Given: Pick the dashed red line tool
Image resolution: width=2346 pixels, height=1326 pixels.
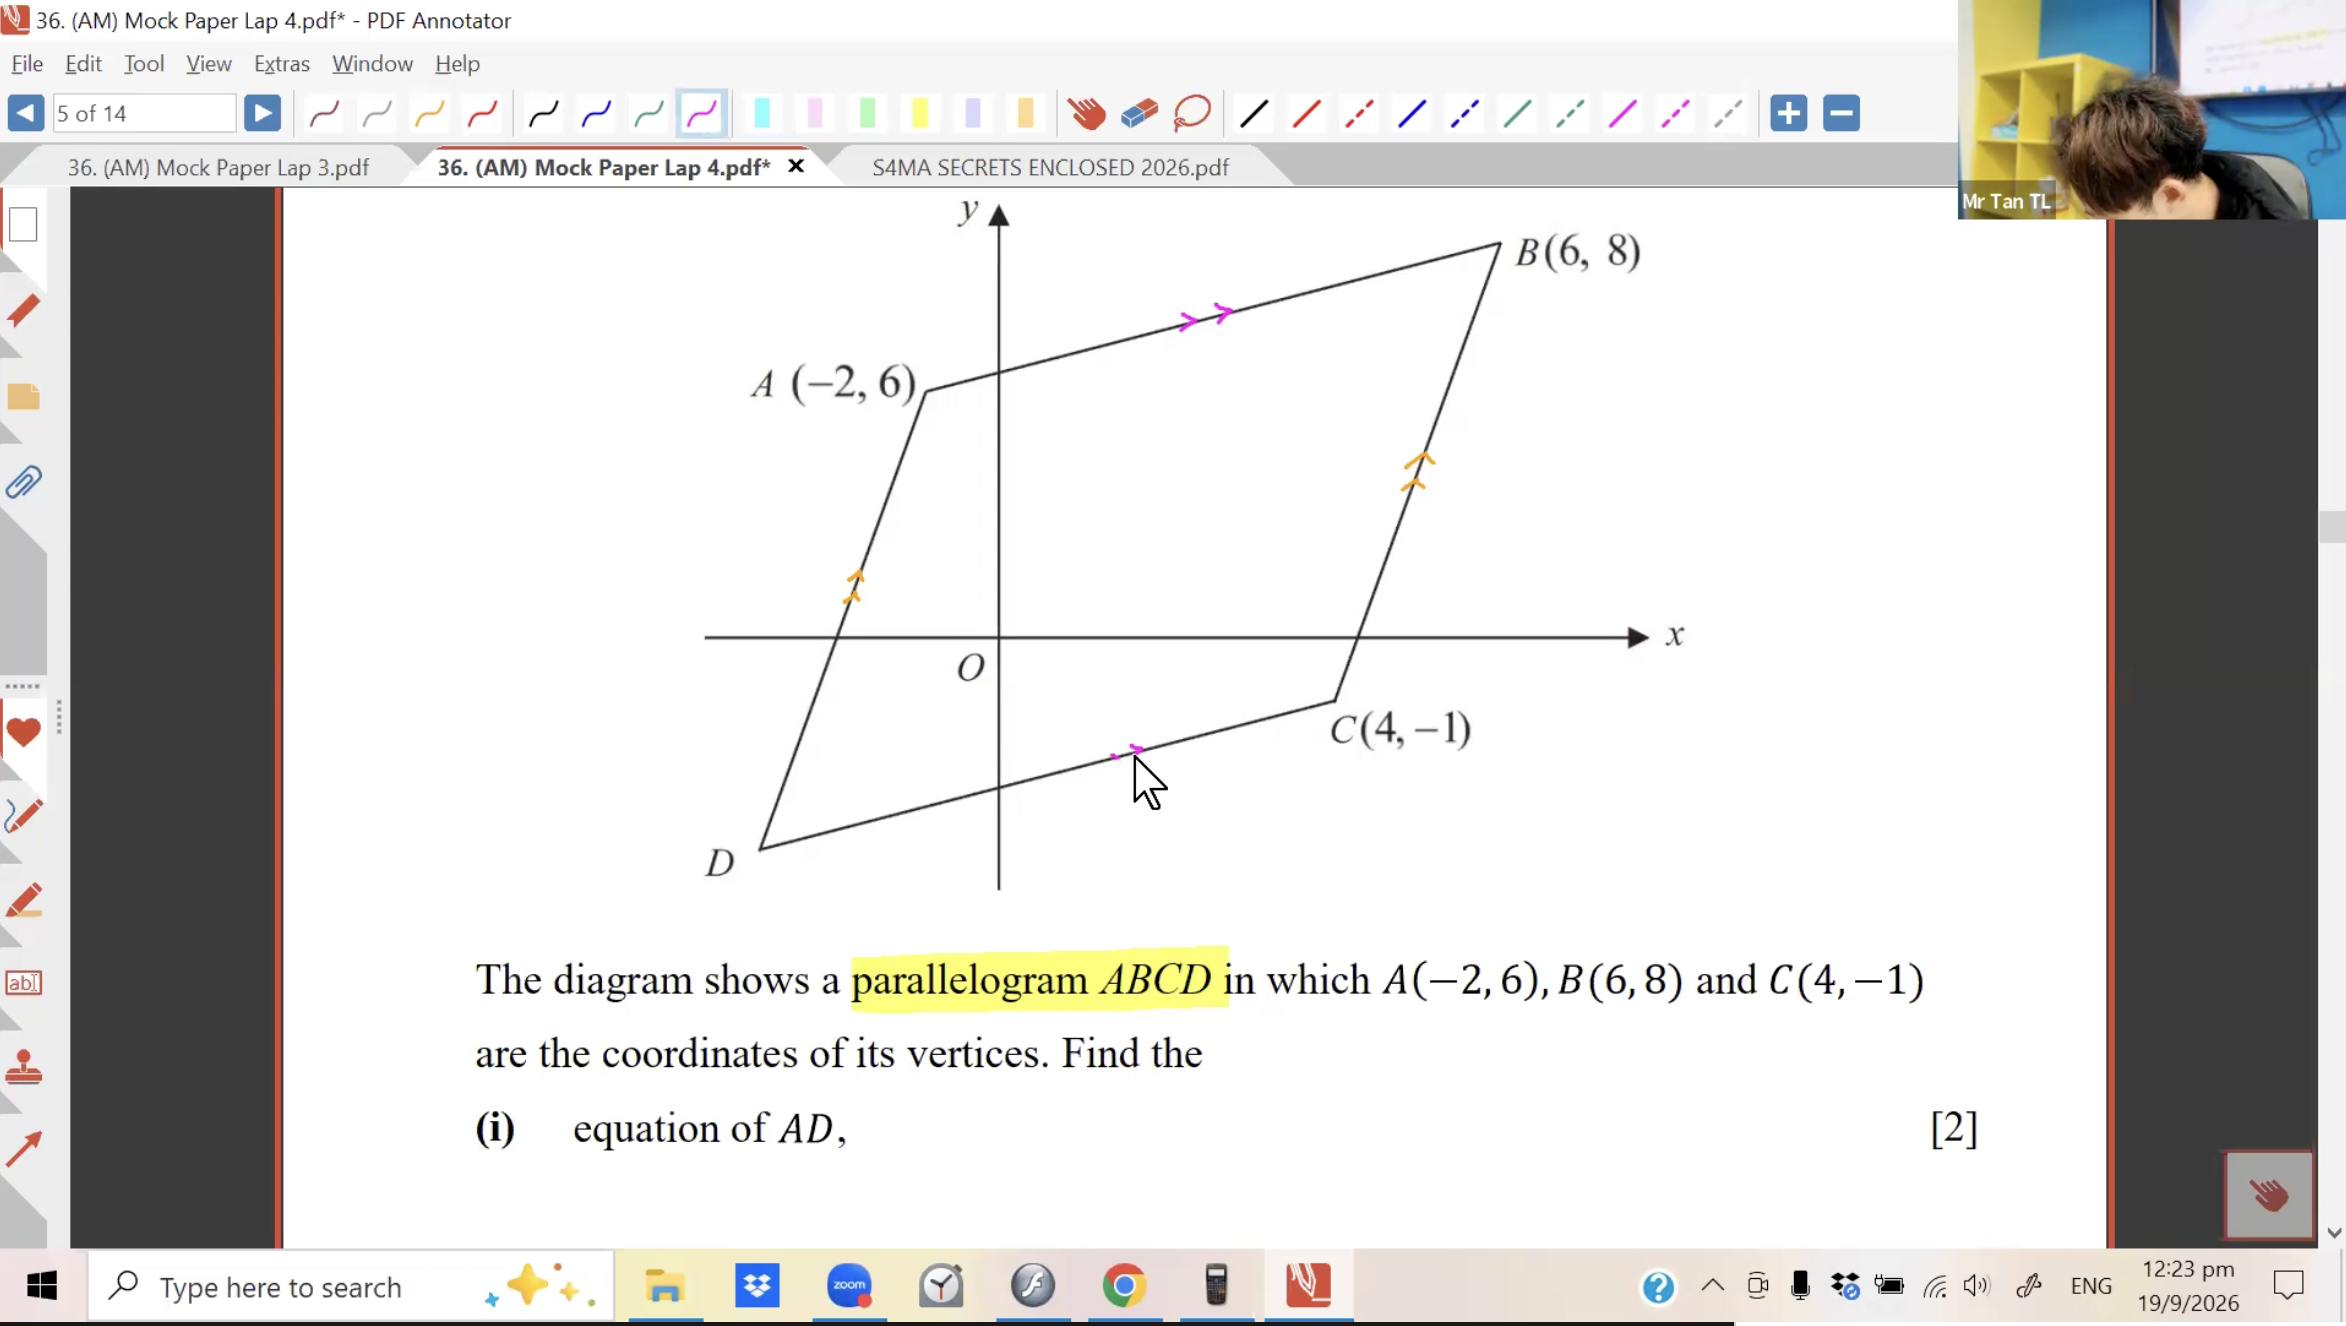Looking at the screenshot, I should pyautogui.click(x=1358, y=114).
